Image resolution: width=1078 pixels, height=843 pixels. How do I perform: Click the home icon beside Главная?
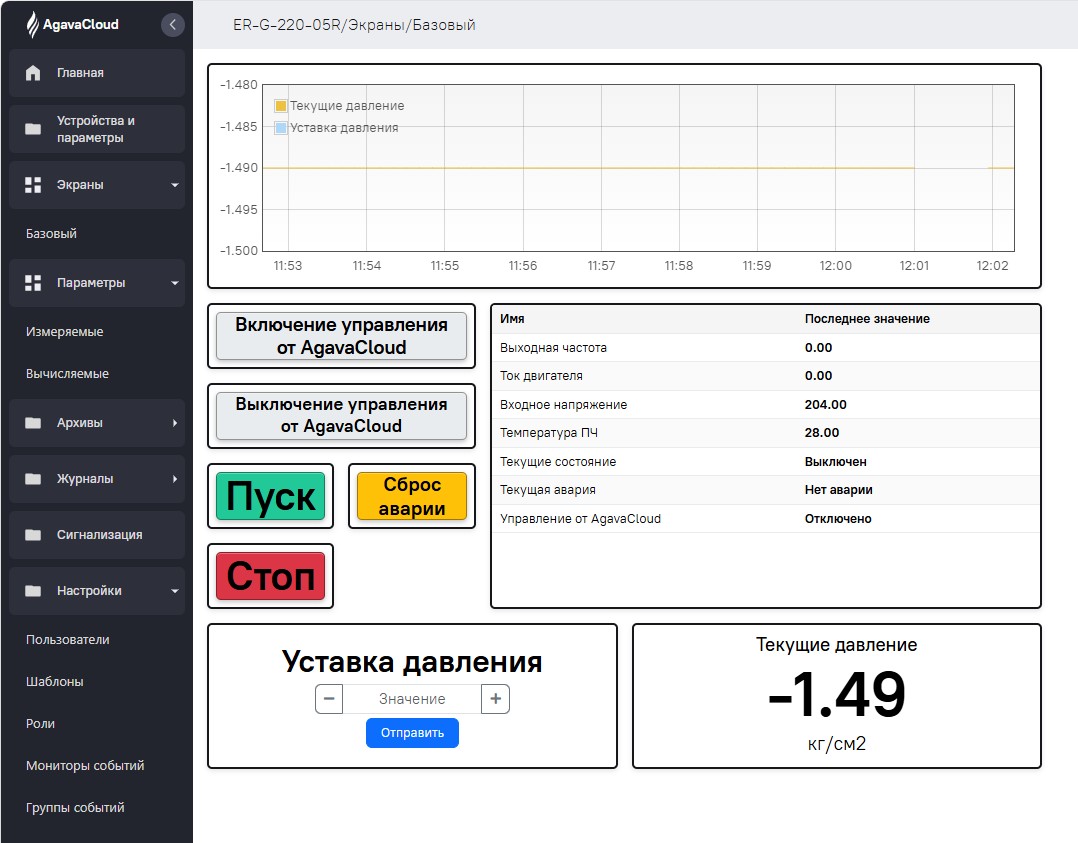point(33,73)
